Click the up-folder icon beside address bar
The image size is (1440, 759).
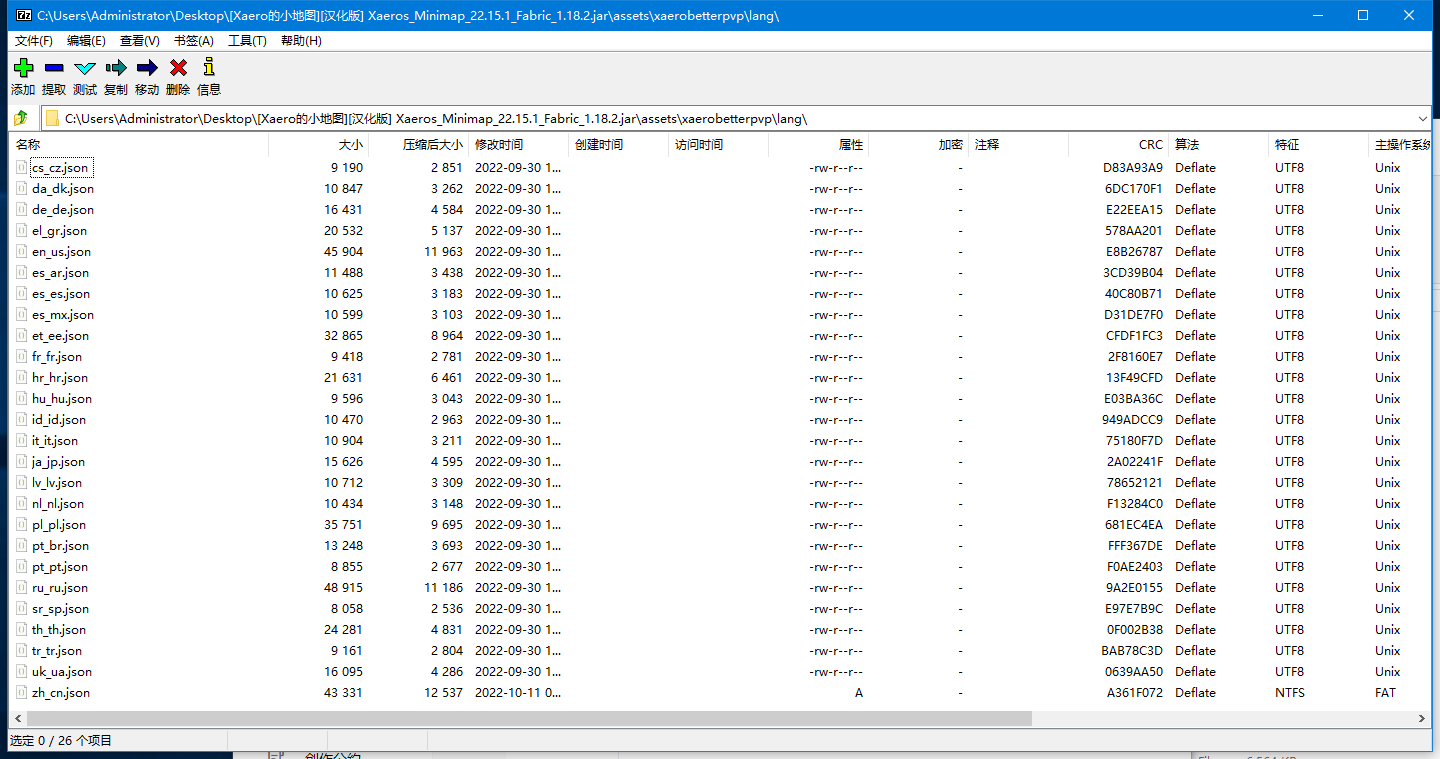tap(20, 118)
